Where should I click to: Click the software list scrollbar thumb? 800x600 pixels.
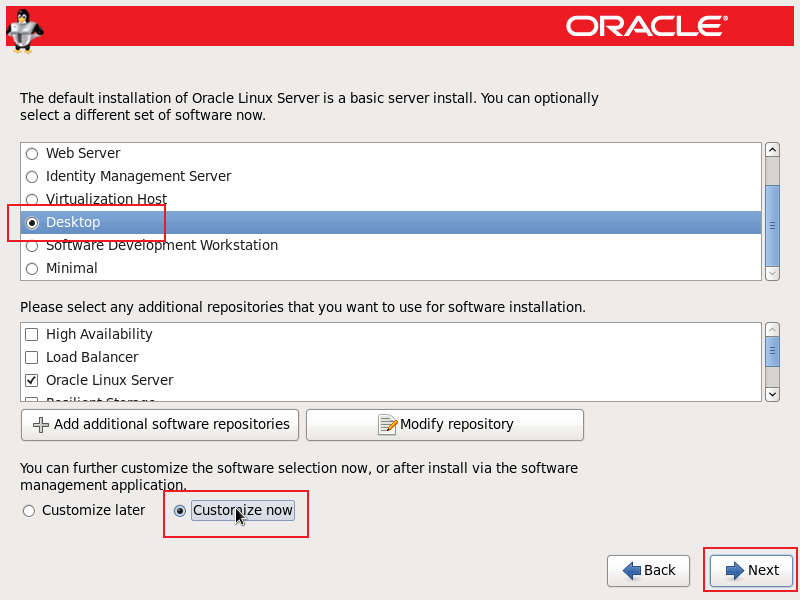772,226
